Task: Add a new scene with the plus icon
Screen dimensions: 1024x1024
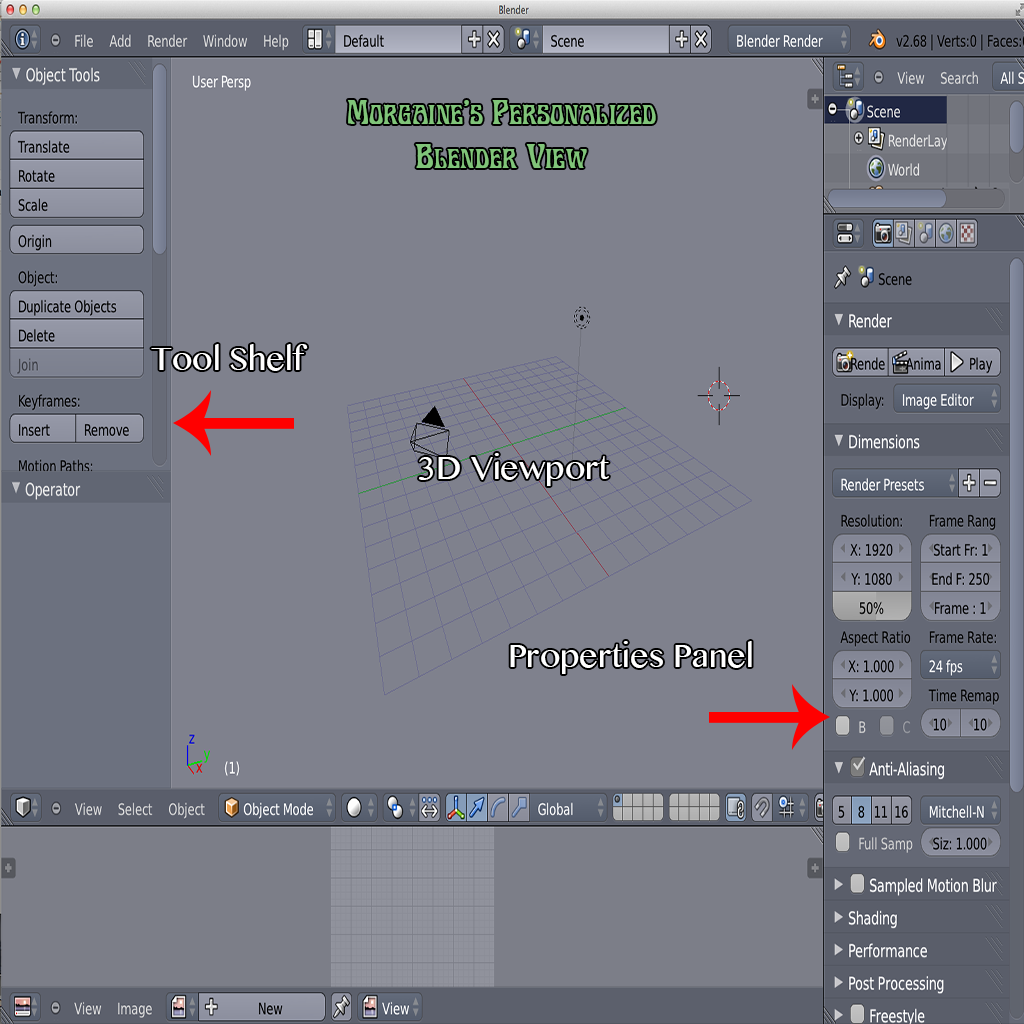Action: [x=680, y=40]
